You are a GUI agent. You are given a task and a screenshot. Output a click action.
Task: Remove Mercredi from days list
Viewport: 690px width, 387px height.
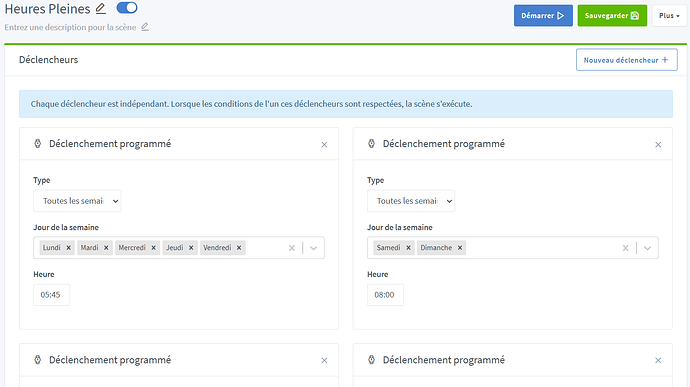point(154,248)
